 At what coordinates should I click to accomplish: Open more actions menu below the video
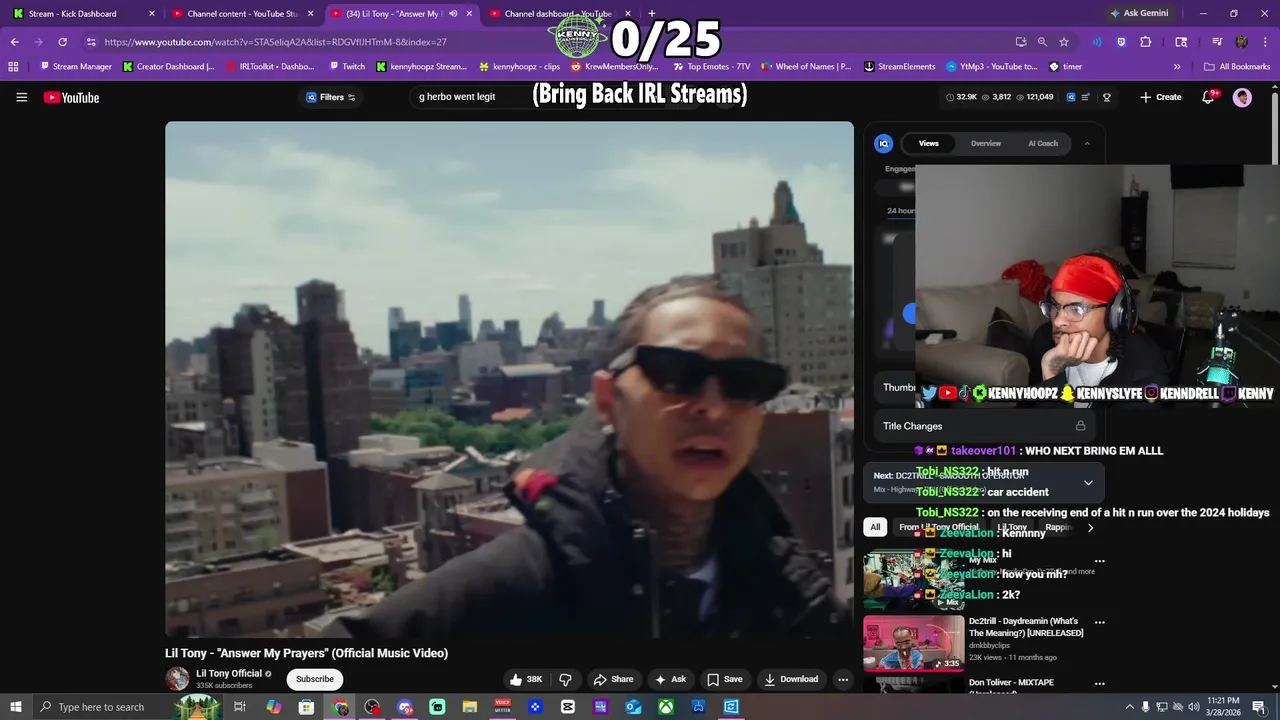click(843, 679)
